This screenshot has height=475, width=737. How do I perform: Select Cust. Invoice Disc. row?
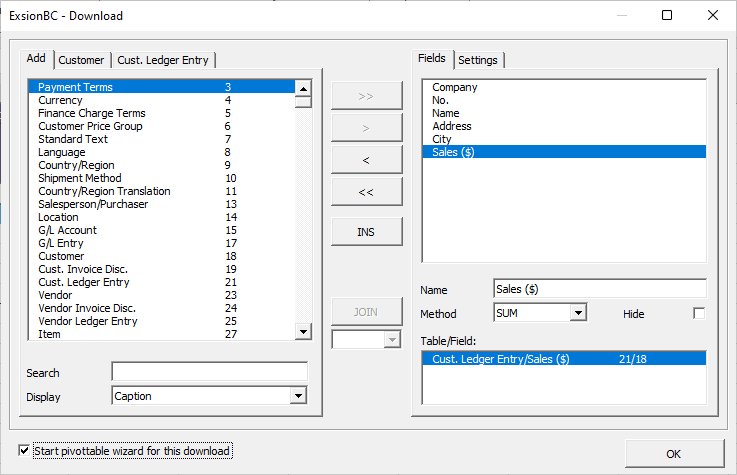click(162, 269)
